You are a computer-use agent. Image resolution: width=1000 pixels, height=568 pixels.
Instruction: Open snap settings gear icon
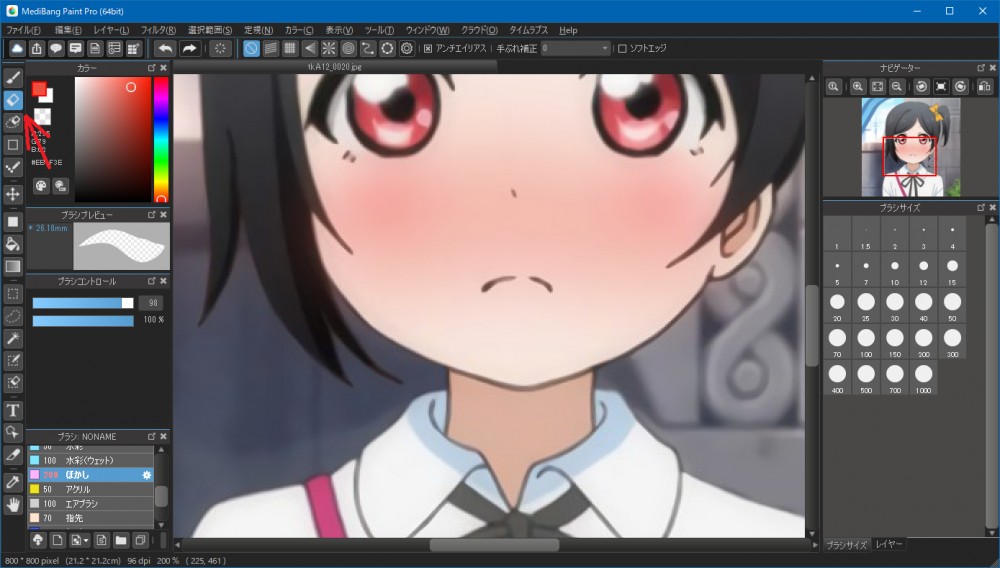tap(407, 48)
